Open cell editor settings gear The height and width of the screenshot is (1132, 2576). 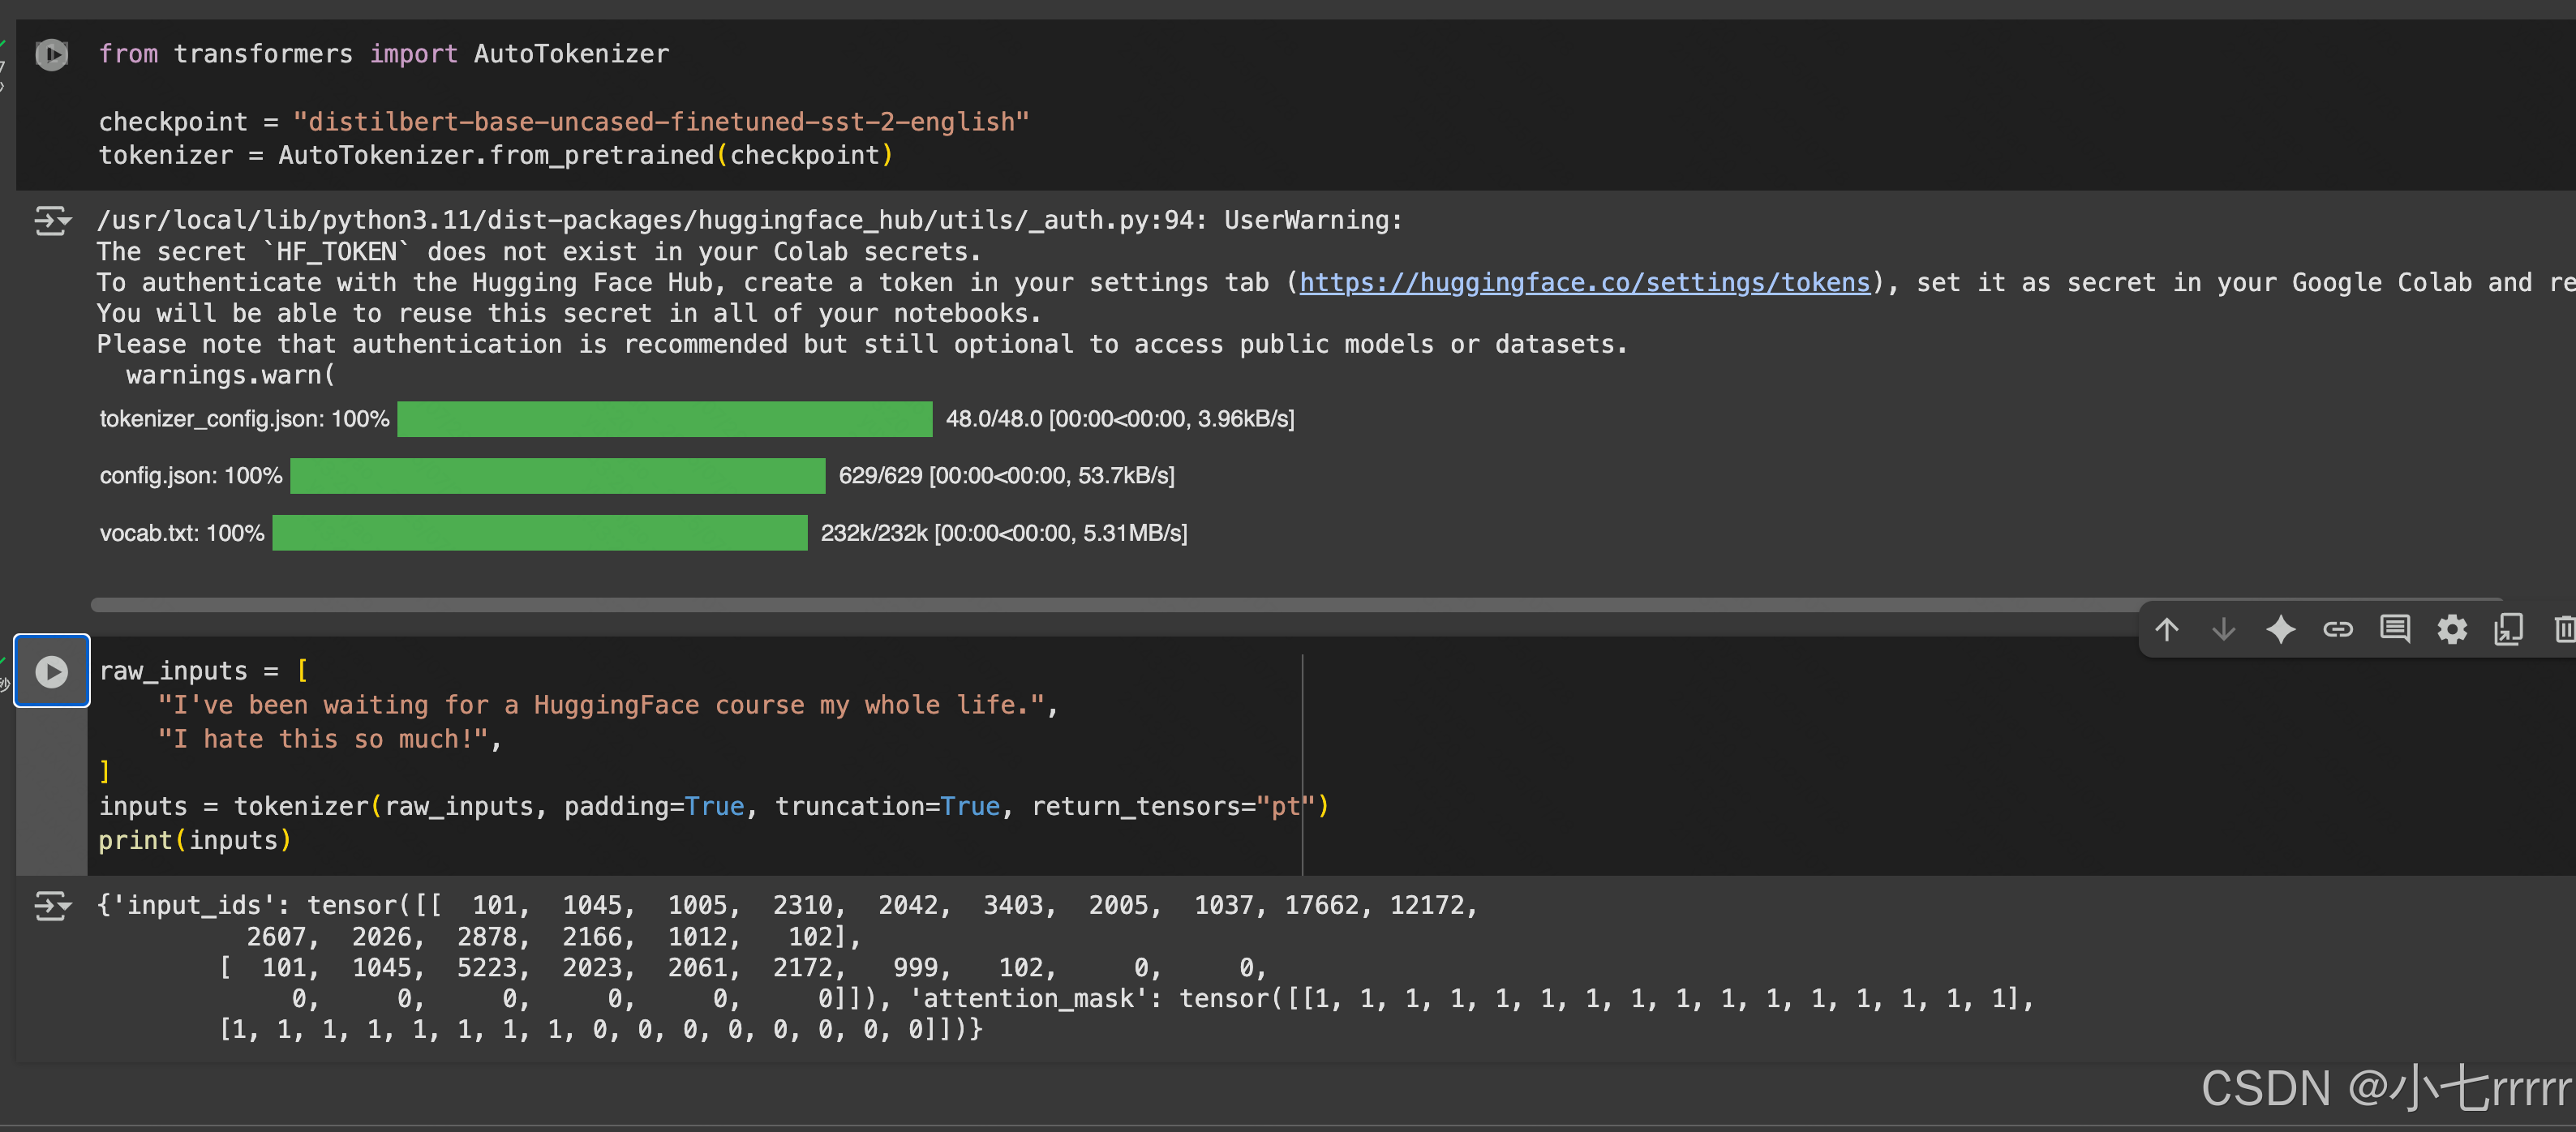click(x=2451, y=629)
